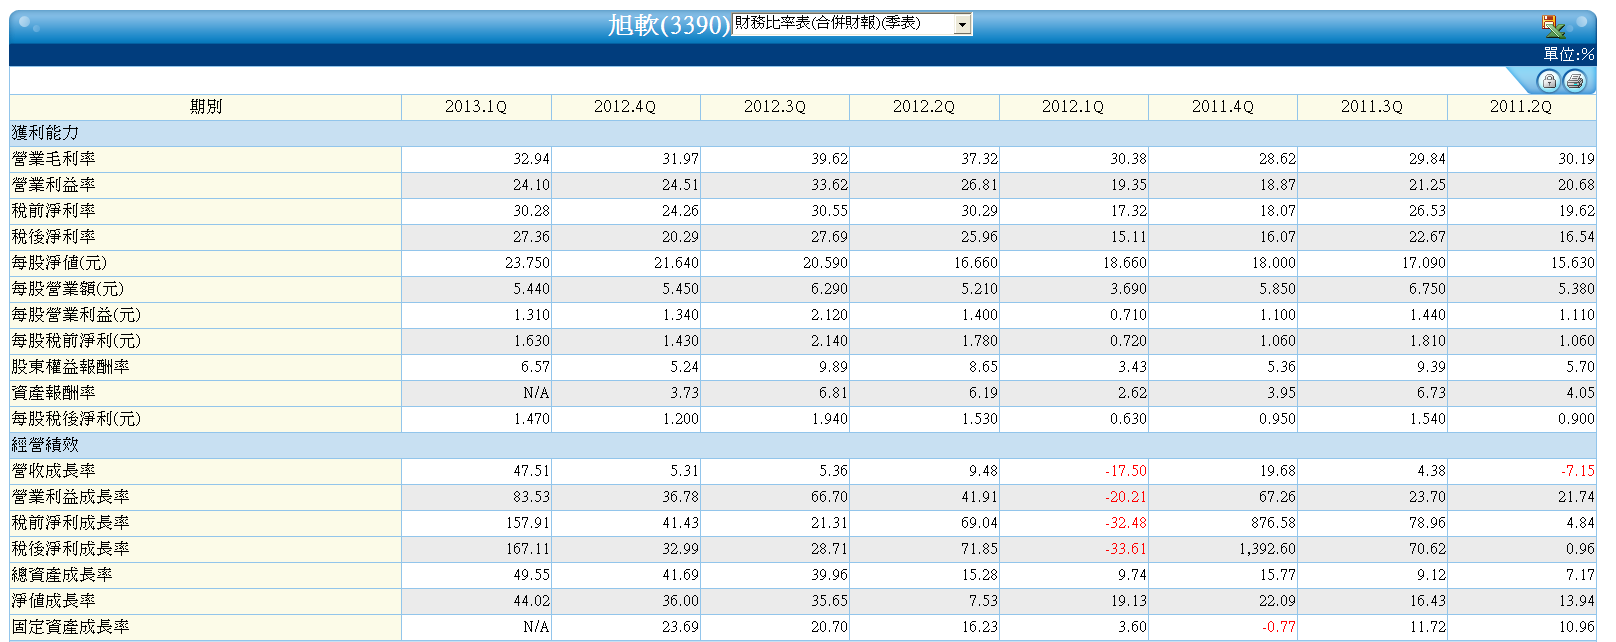
Task: Select the 2013.1Q column header
Action: (476, 107)
